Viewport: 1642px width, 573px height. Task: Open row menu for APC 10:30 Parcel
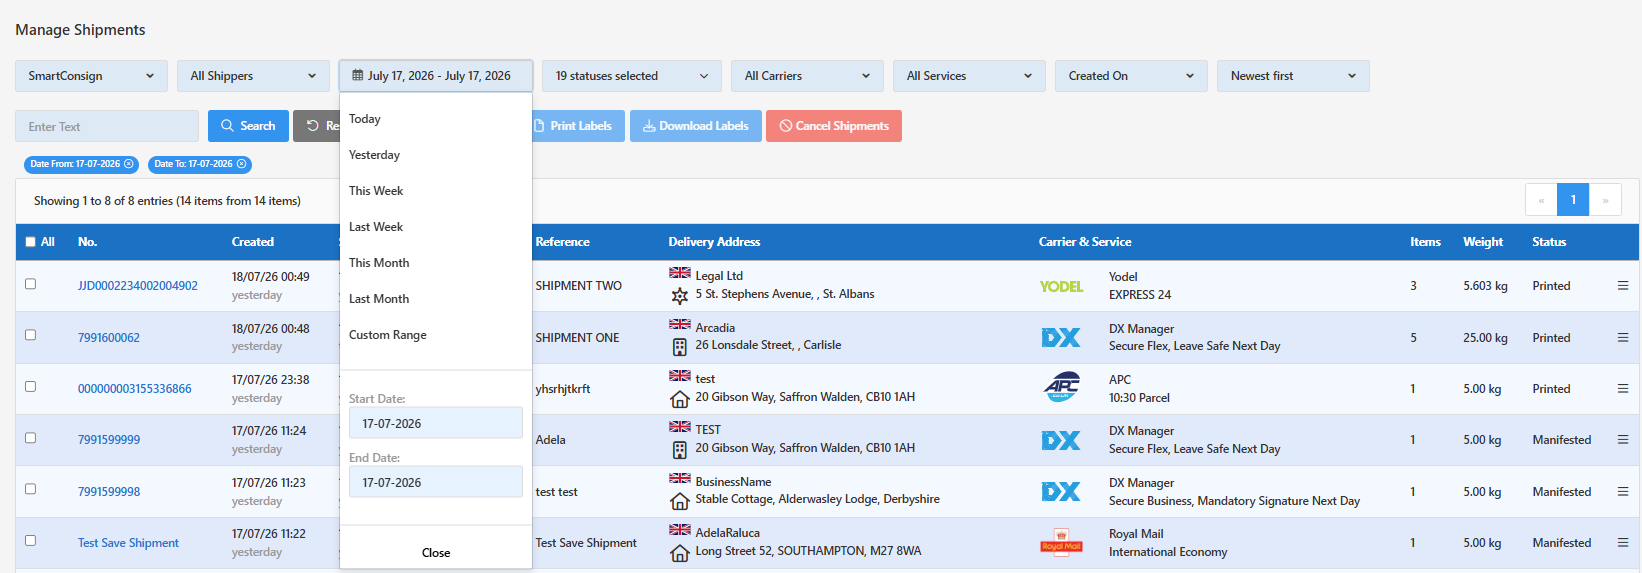coord(1623,389)
